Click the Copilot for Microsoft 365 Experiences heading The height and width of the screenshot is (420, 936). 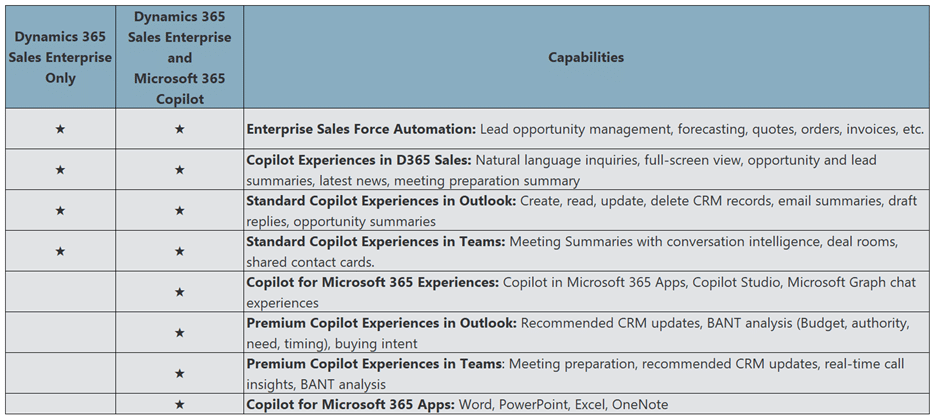click(373, 282)
